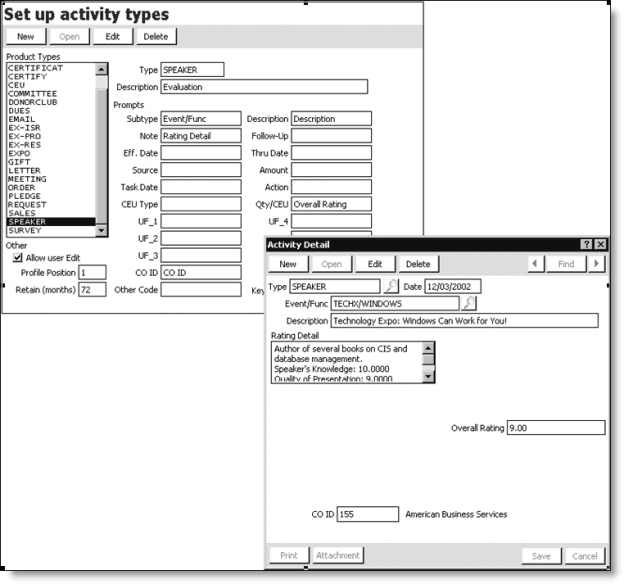
Task: Click the empty Source prompt field
Action: (201, 170)
